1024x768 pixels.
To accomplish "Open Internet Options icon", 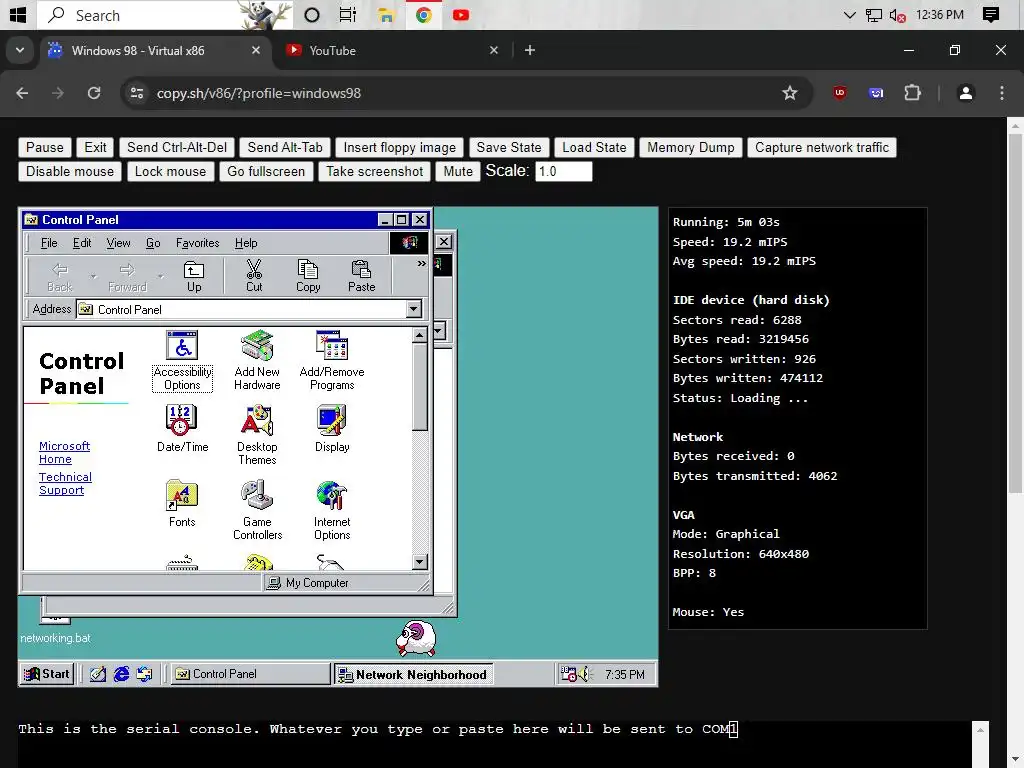I will [x=332, y=510].
